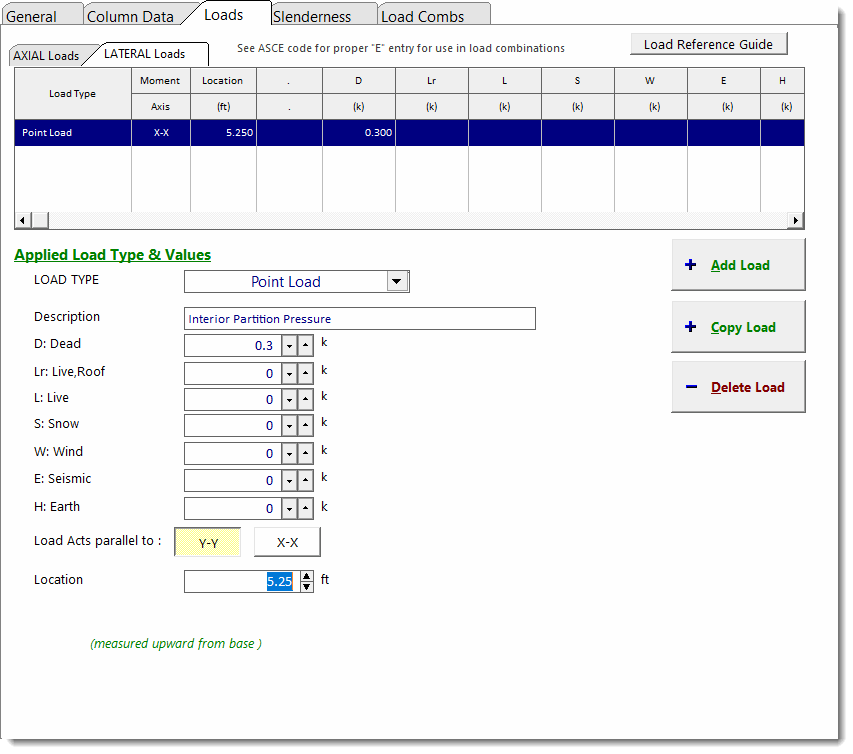Decrease the Lr: Live,Roof load value
Image resolution: width=853 pixels, height=754 pixels.
click(288, 373)
